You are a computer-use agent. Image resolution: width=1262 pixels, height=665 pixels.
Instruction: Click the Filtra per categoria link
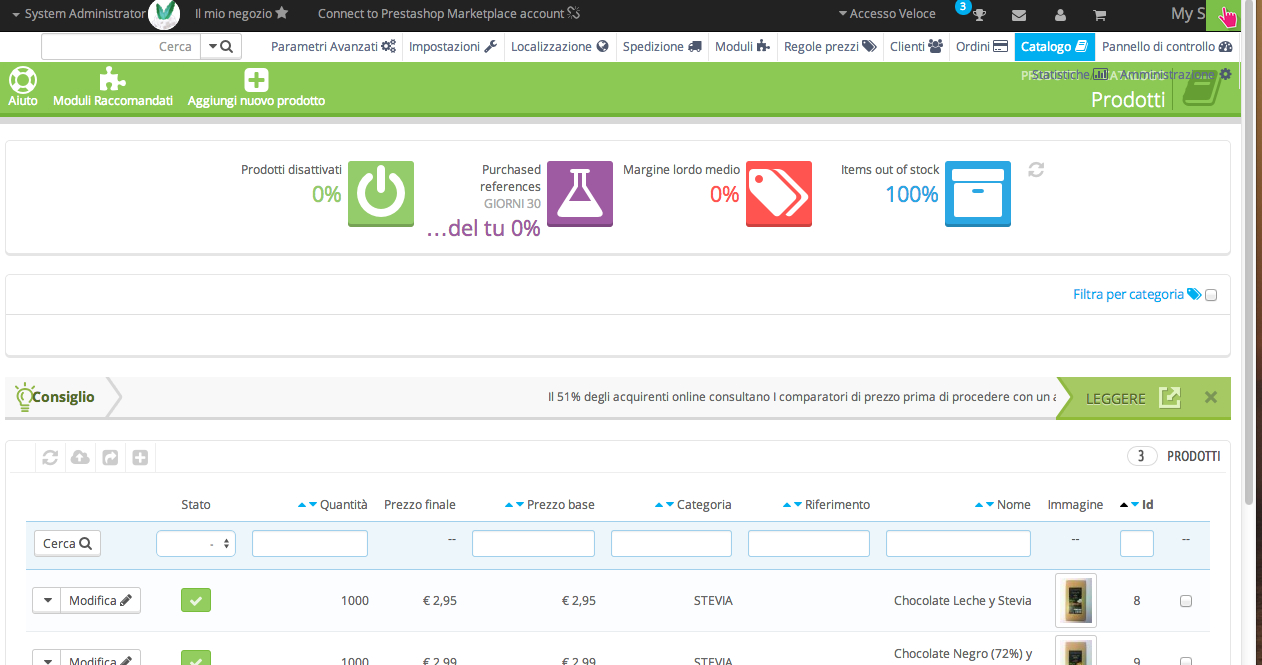pyautogui.click(x=1136, y=294)
